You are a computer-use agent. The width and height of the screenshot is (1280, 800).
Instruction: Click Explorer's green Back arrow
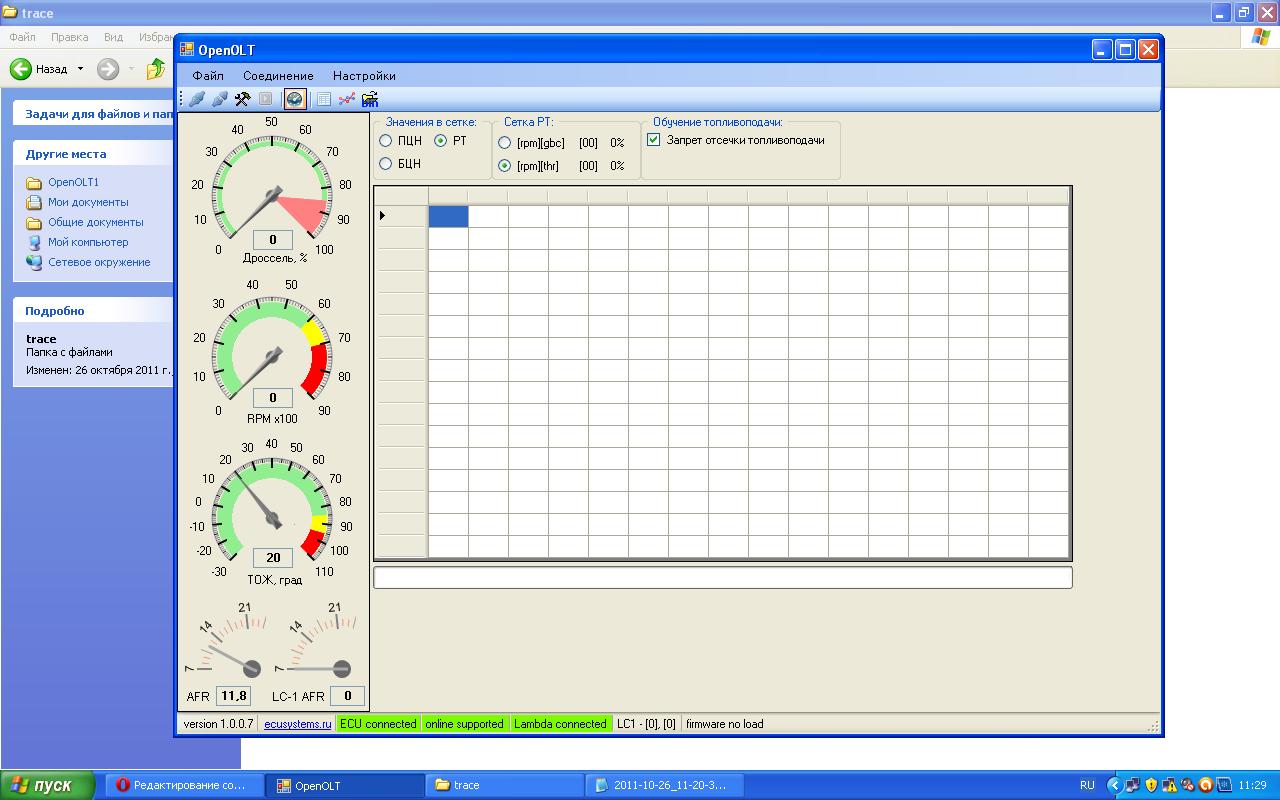(x=21, y=69)
